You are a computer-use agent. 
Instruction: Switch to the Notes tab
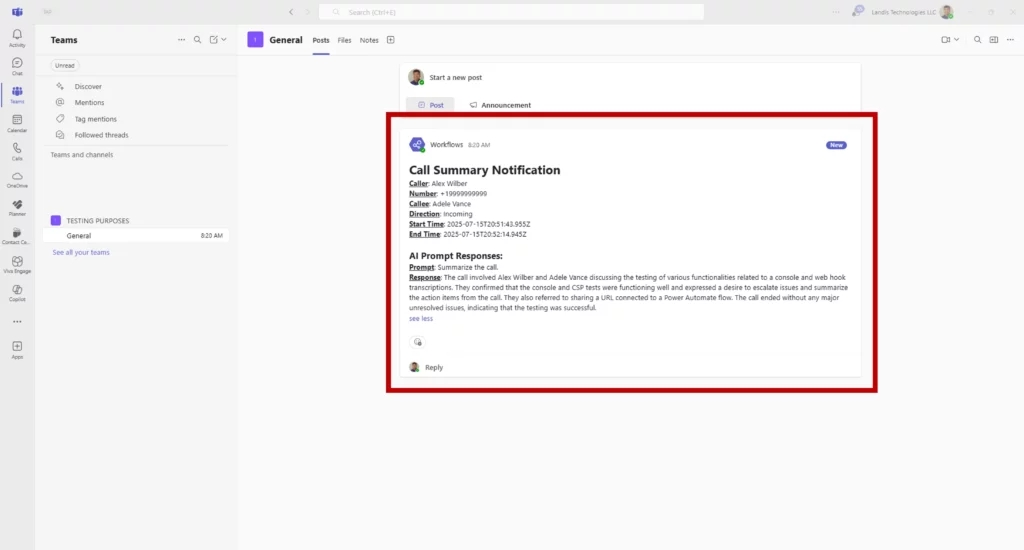[369, 40]
